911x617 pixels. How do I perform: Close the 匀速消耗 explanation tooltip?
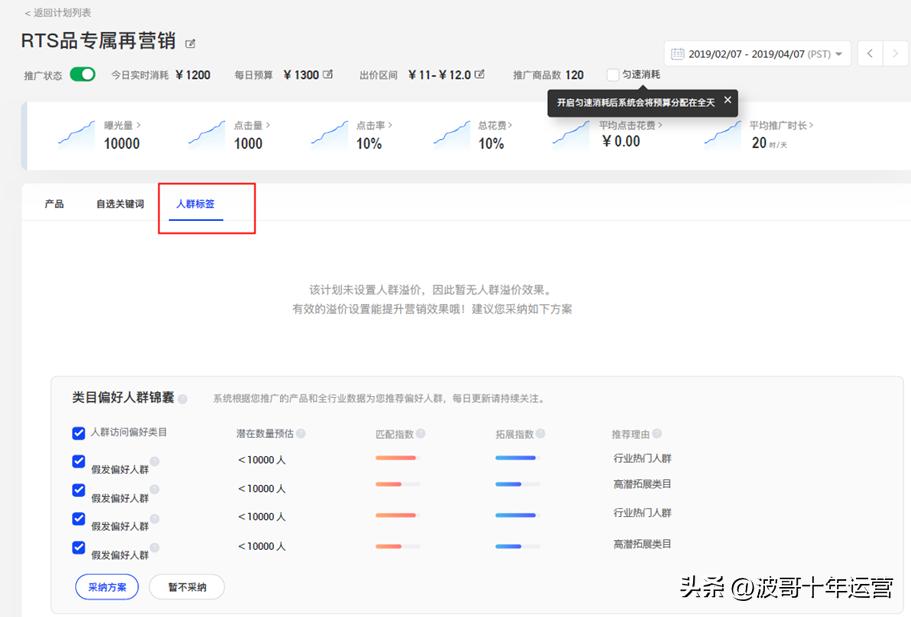click(x=727, y=100)
